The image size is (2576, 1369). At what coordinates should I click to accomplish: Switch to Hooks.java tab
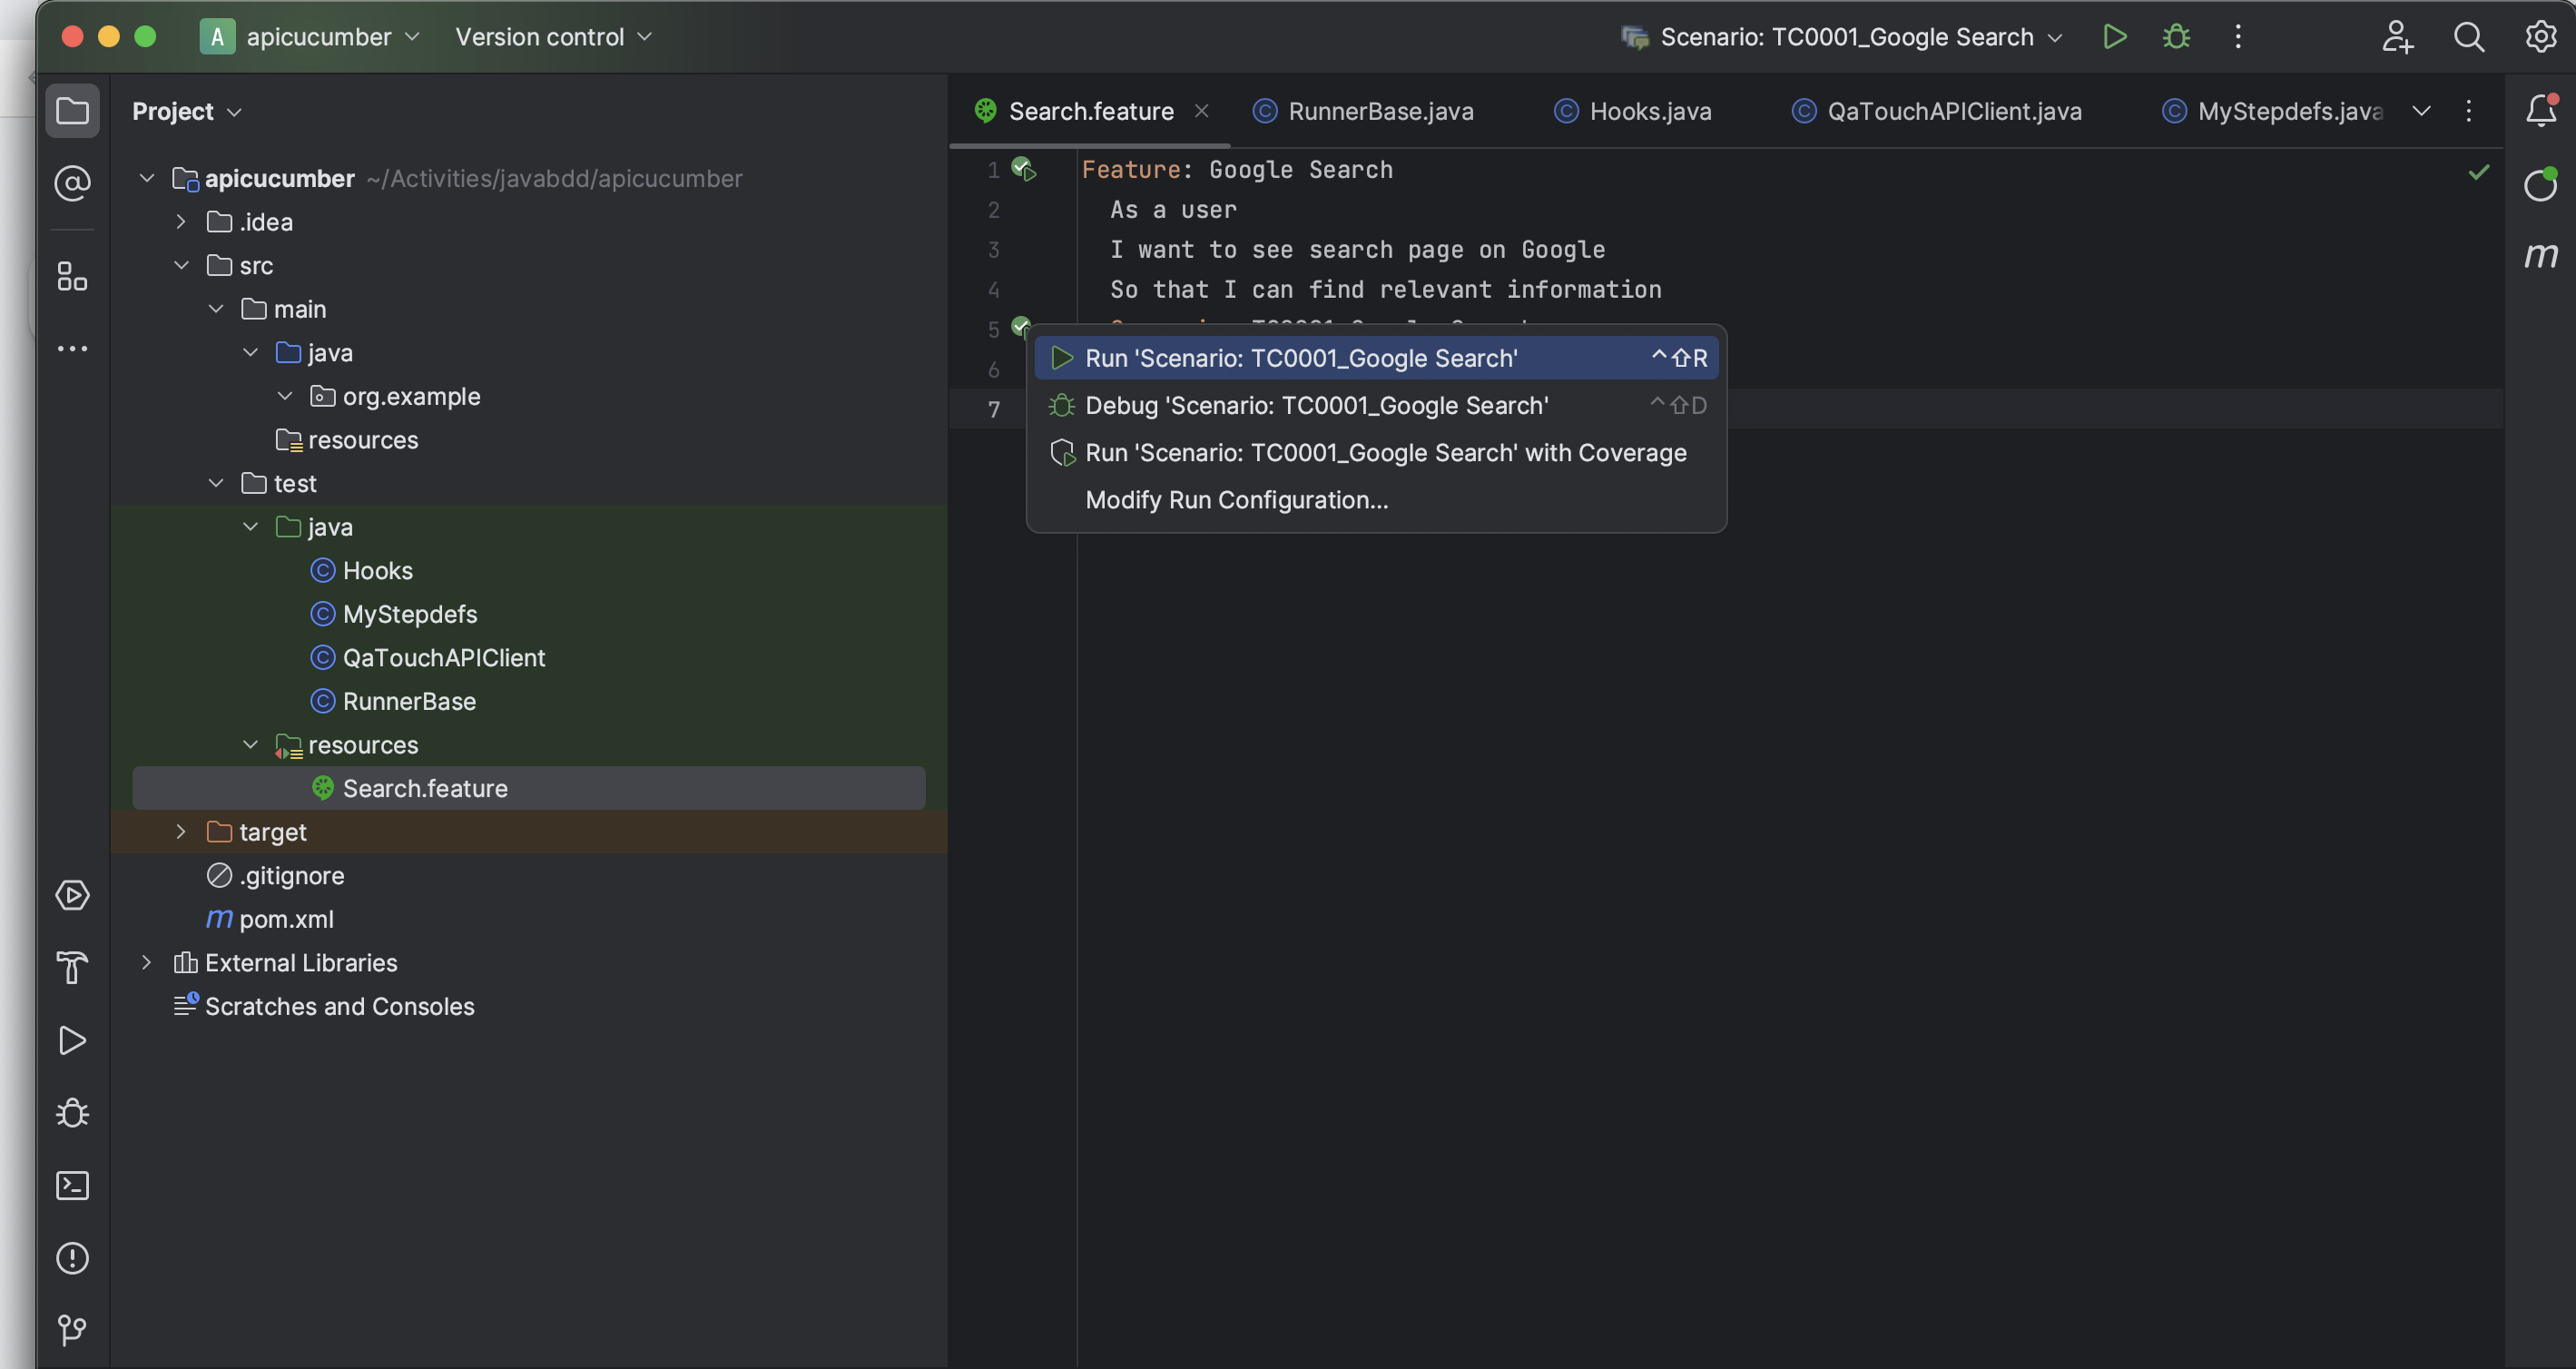tap(1634, 111)
